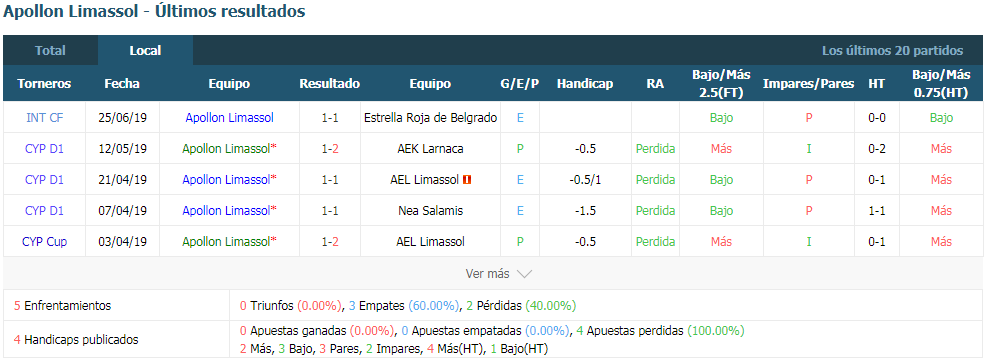The image size is (988, 363).
Task: Select the Local tab
Action: pyautogui.click(x=146, y=50)
